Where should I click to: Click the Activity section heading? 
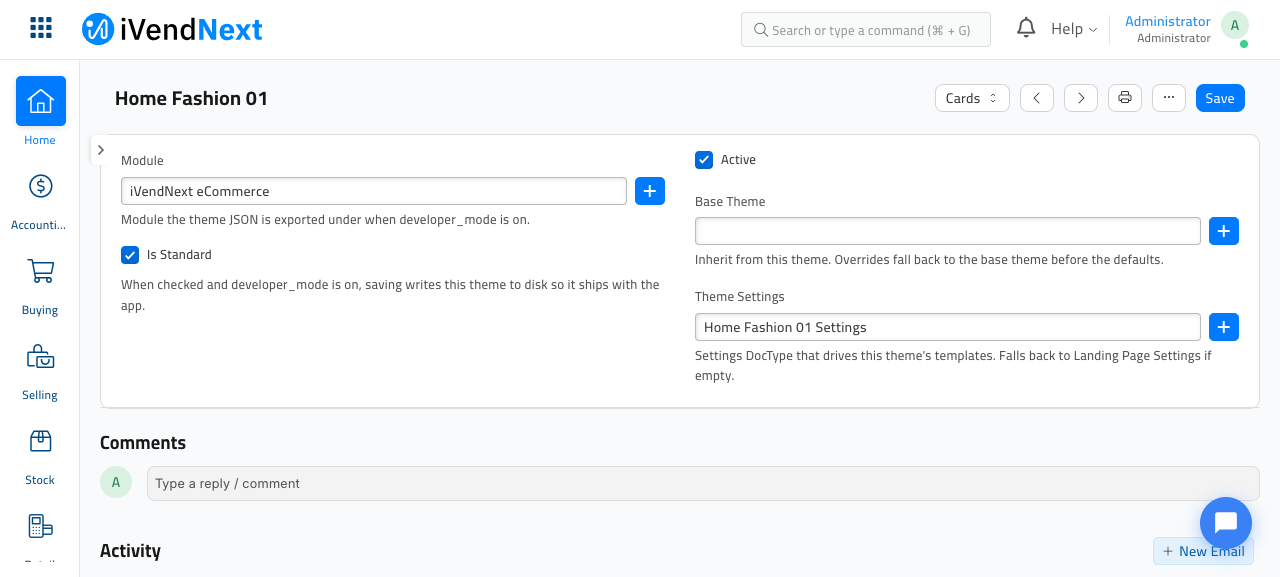[130, 551]
